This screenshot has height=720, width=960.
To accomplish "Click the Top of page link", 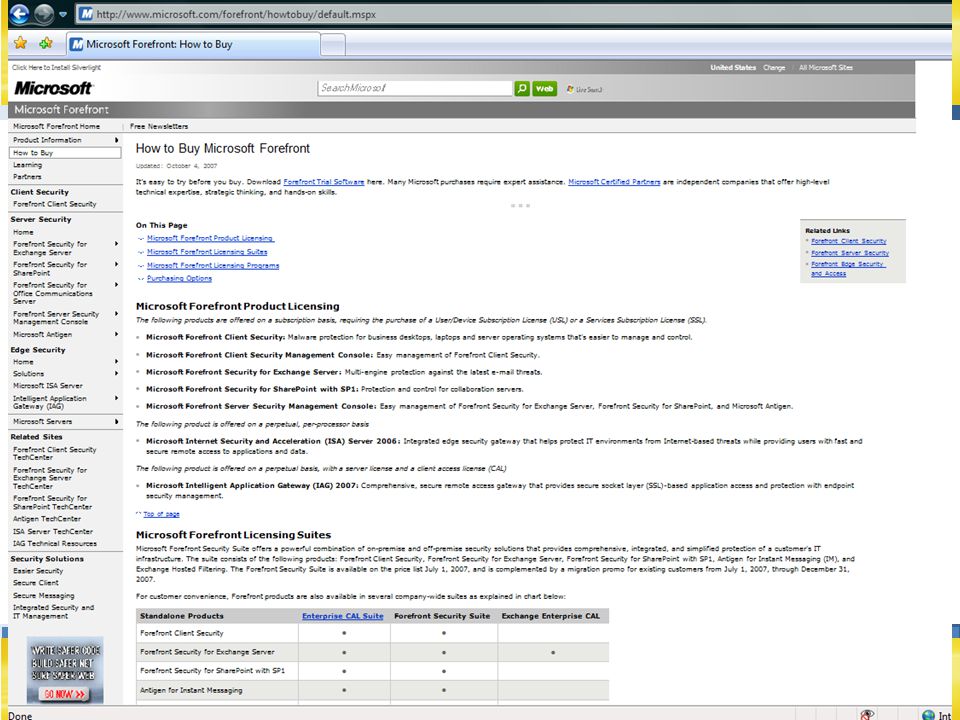I will click(162, 514).
